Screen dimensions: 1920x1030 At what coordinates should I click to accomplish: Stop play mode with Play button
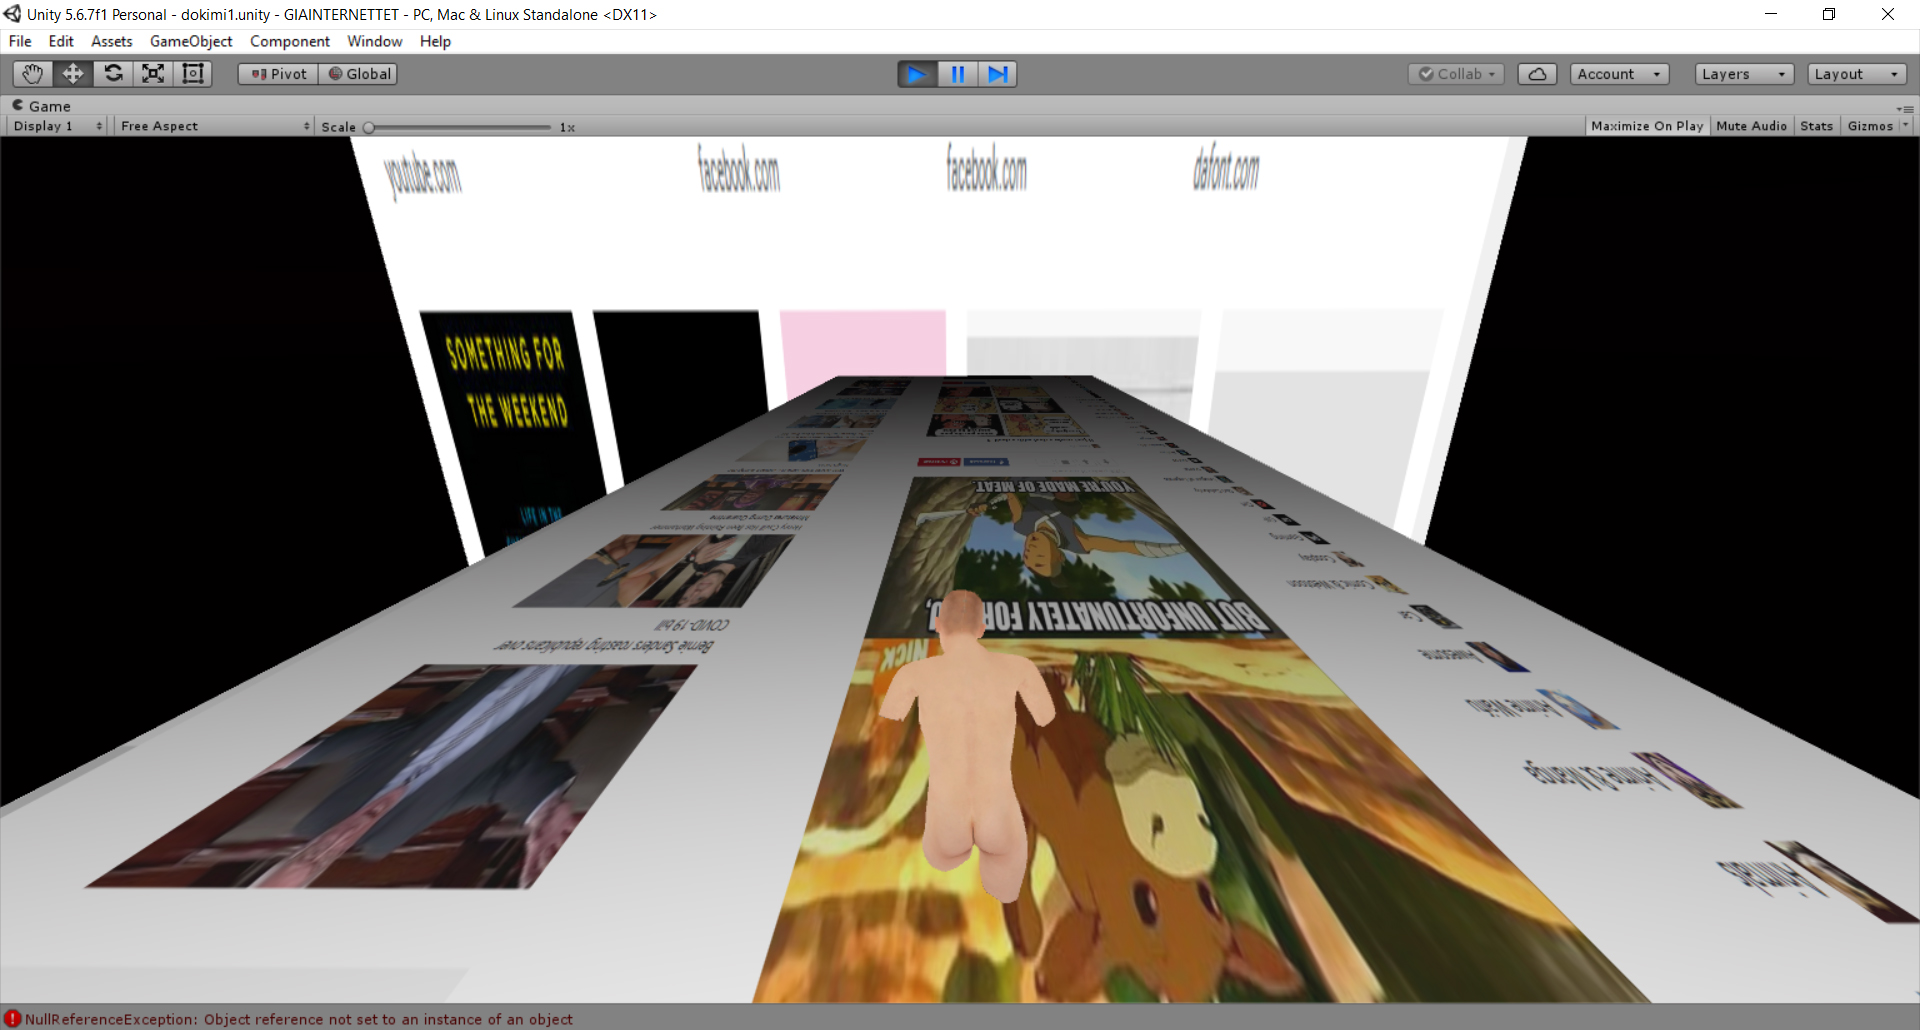(x=917, y=74)
